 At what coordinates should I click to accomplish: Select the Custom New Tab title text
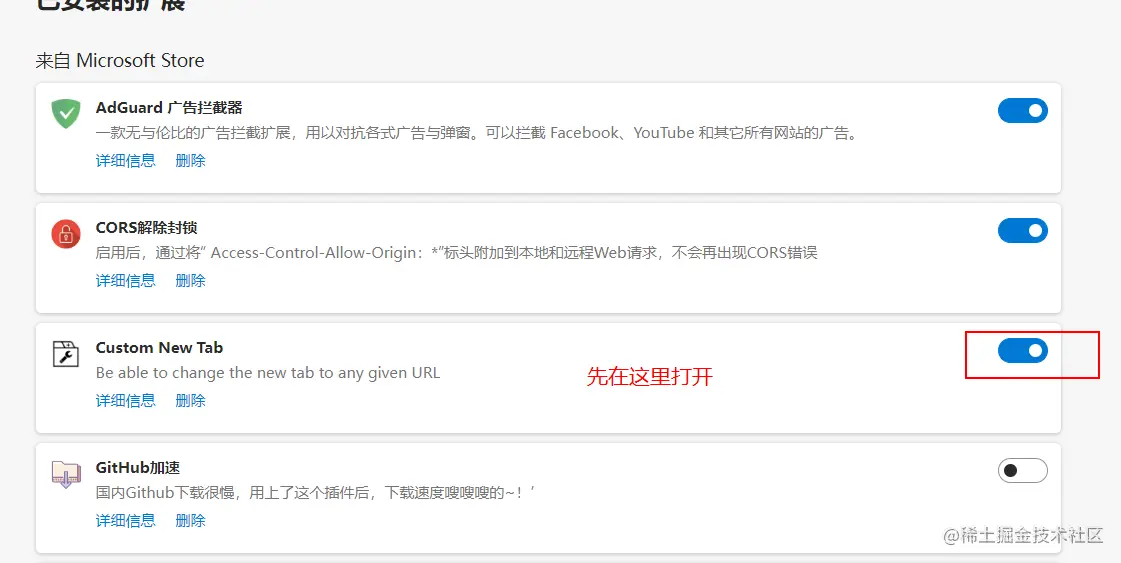click(159, 348)
